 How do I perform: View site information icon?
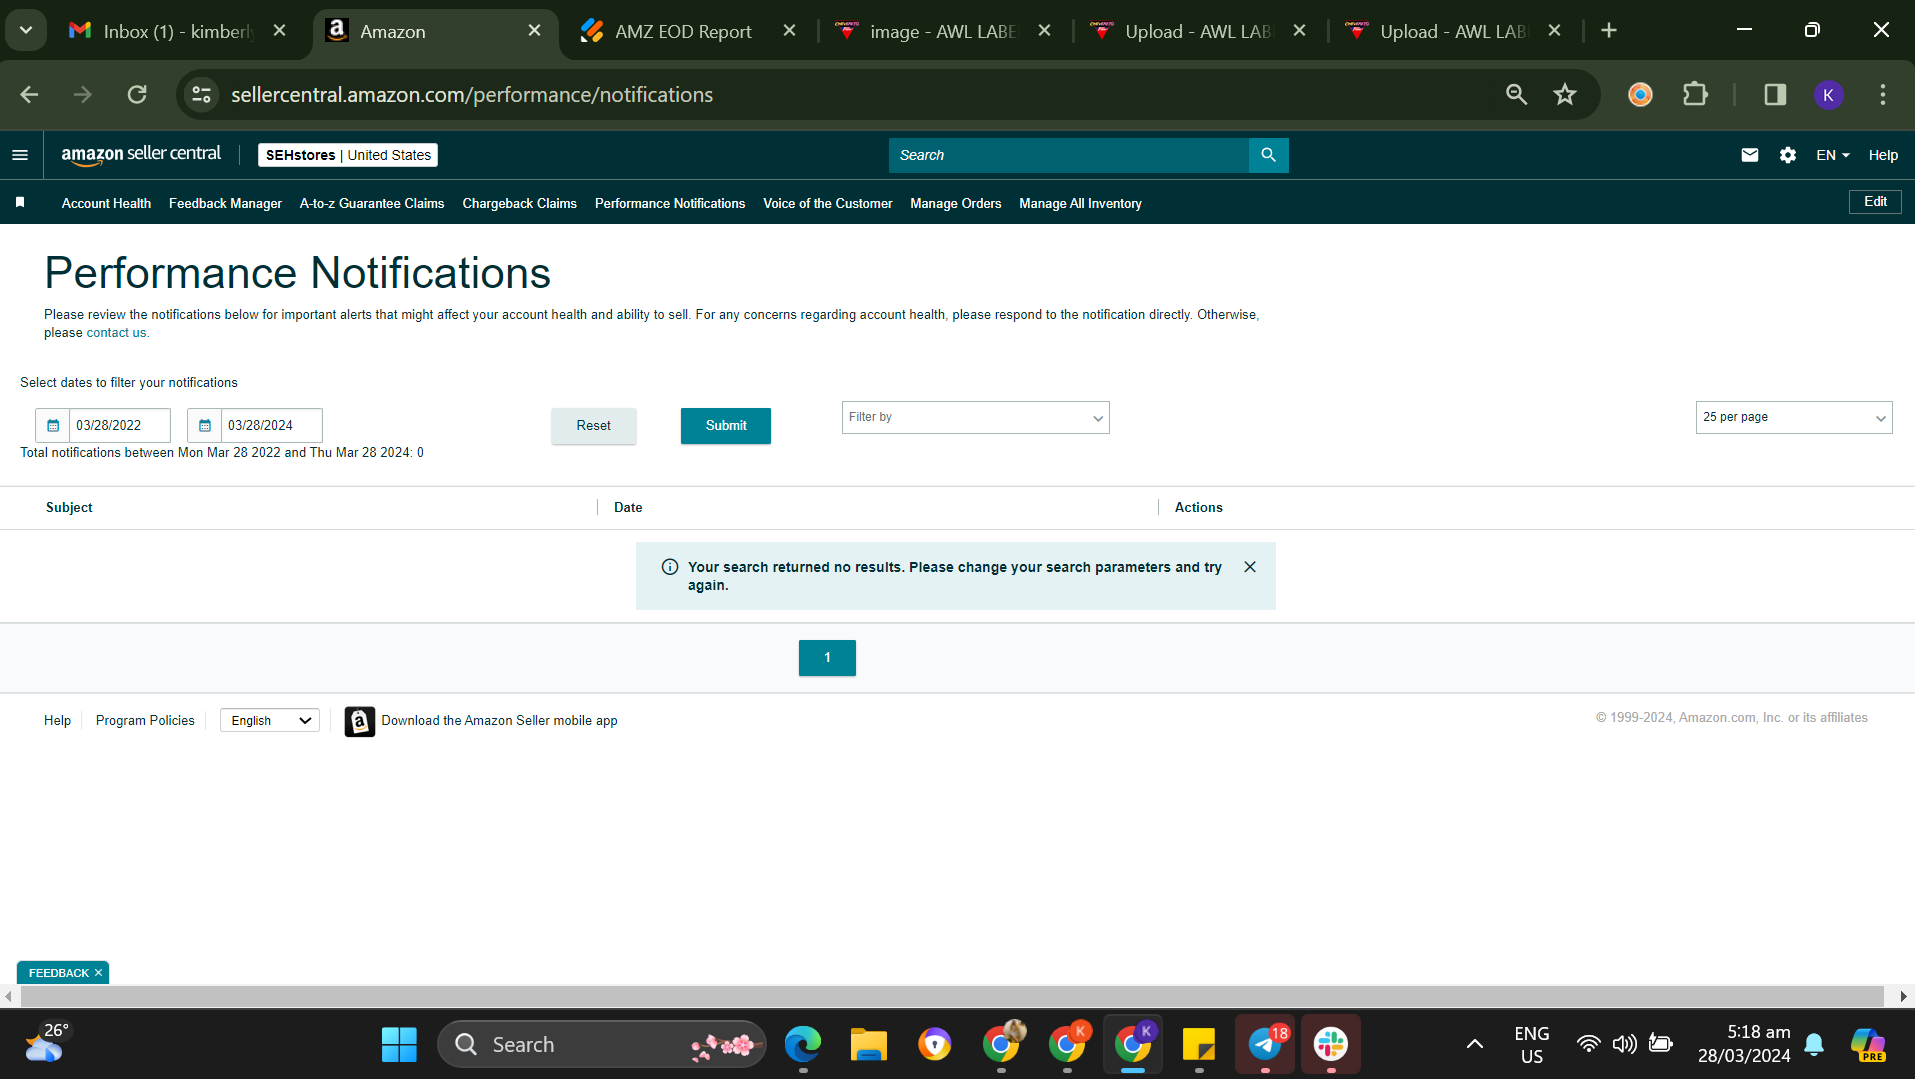point(201,94)
